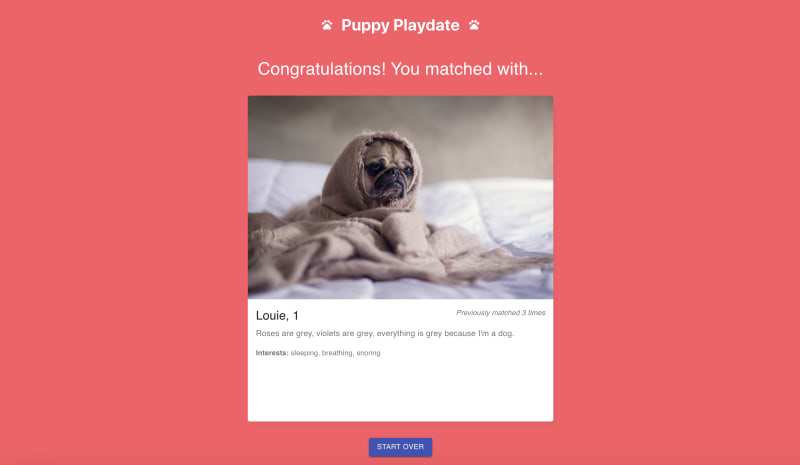Click the breathing interest
This screenshot has width=800, height=465.
(x=337, y=353)
